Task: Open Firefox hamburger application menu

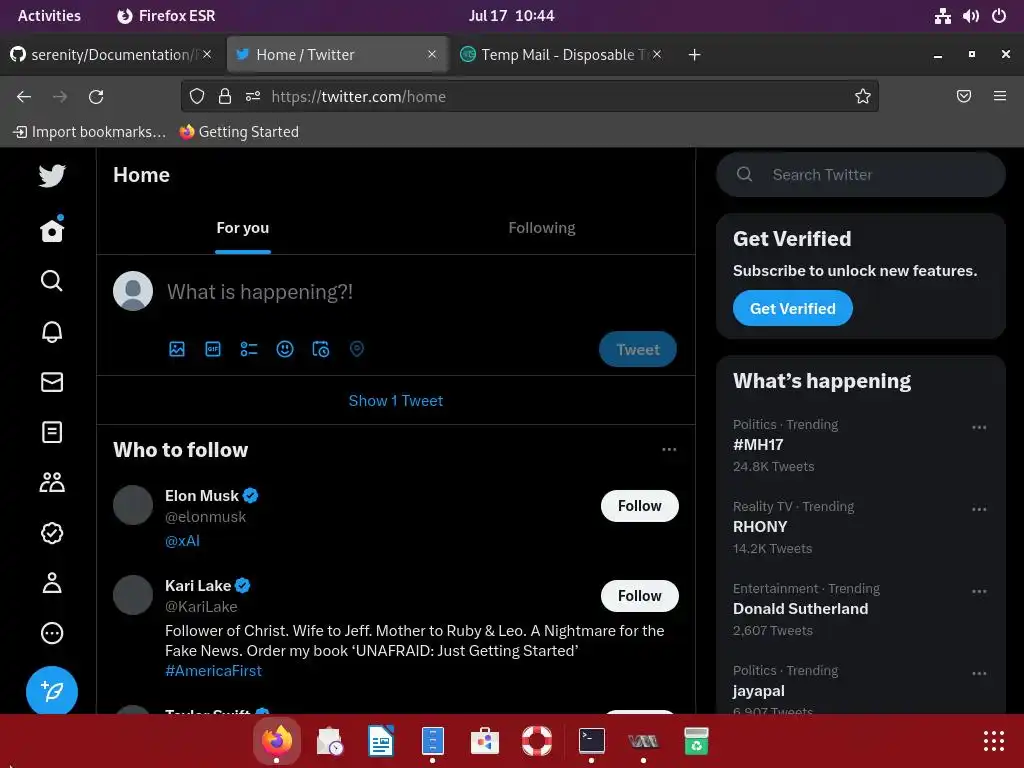Action: point(1000,97)
